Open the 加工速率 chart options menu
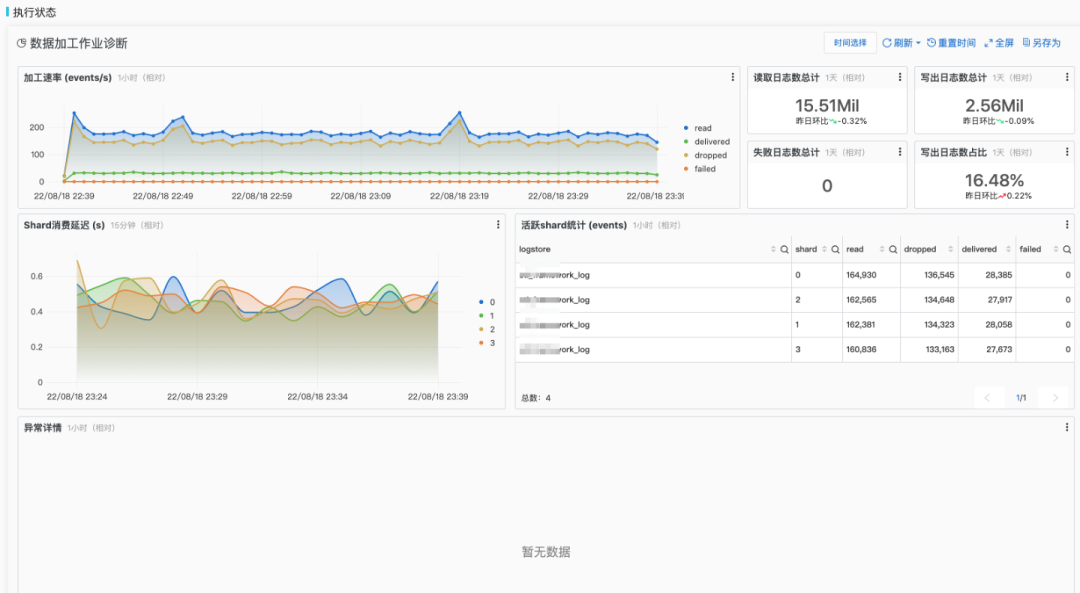Screen dimensions: 1080x593 733,77
